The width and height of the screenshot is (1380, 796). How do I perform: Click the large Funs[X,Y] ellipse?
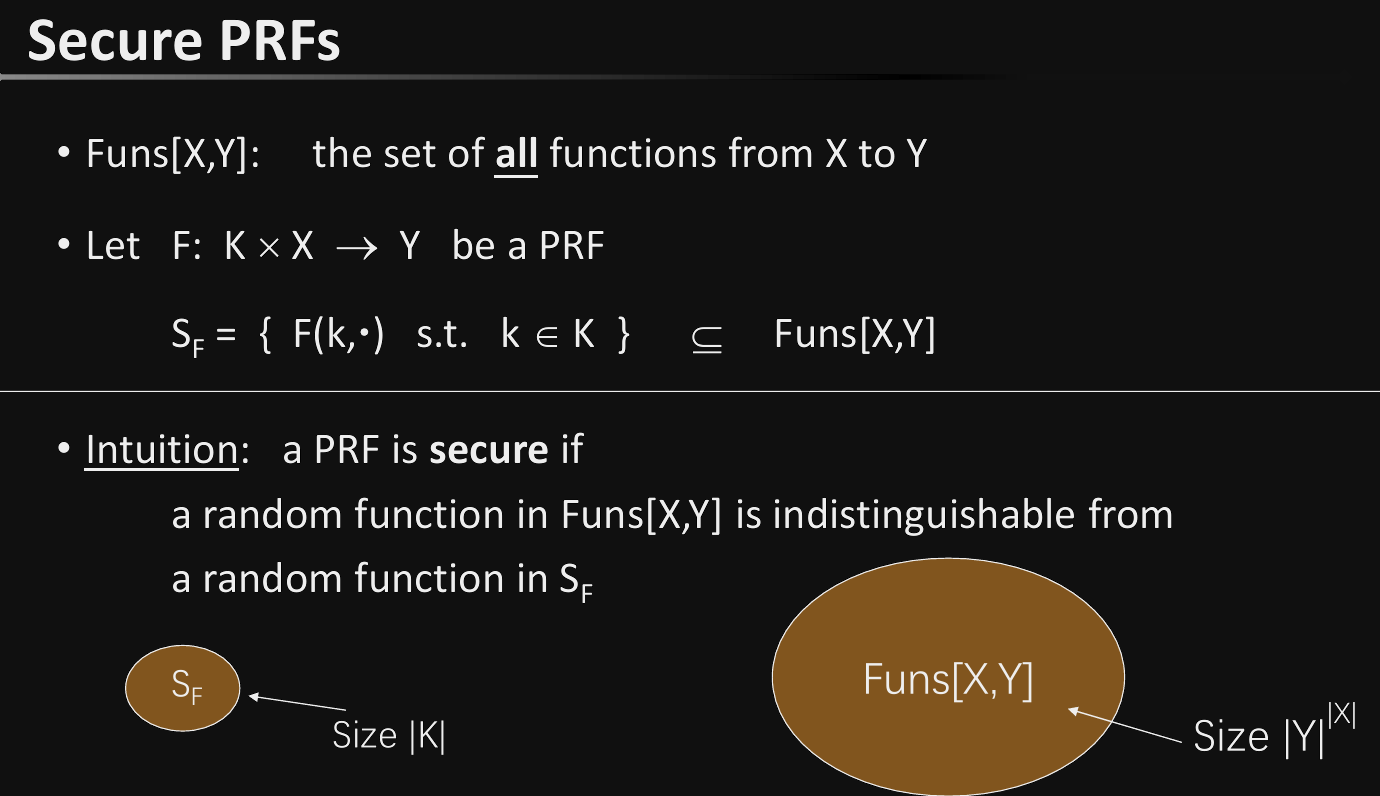[948, 675]
